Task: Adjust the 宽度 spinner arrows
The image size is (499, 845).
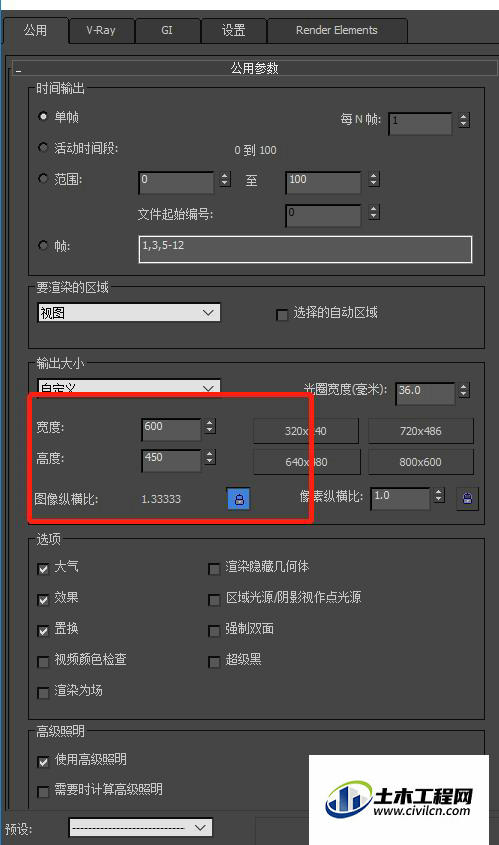Action: pos(210,427)
